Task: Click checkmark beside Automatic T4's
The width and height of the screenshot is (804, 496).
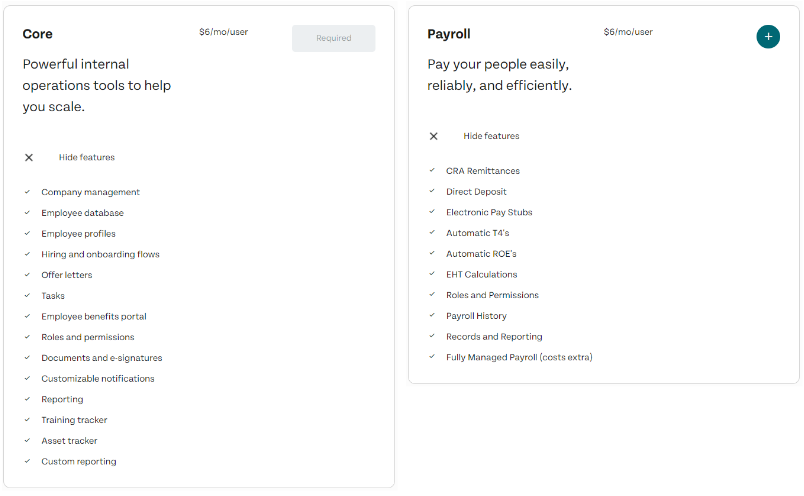Action: (432, 233)
